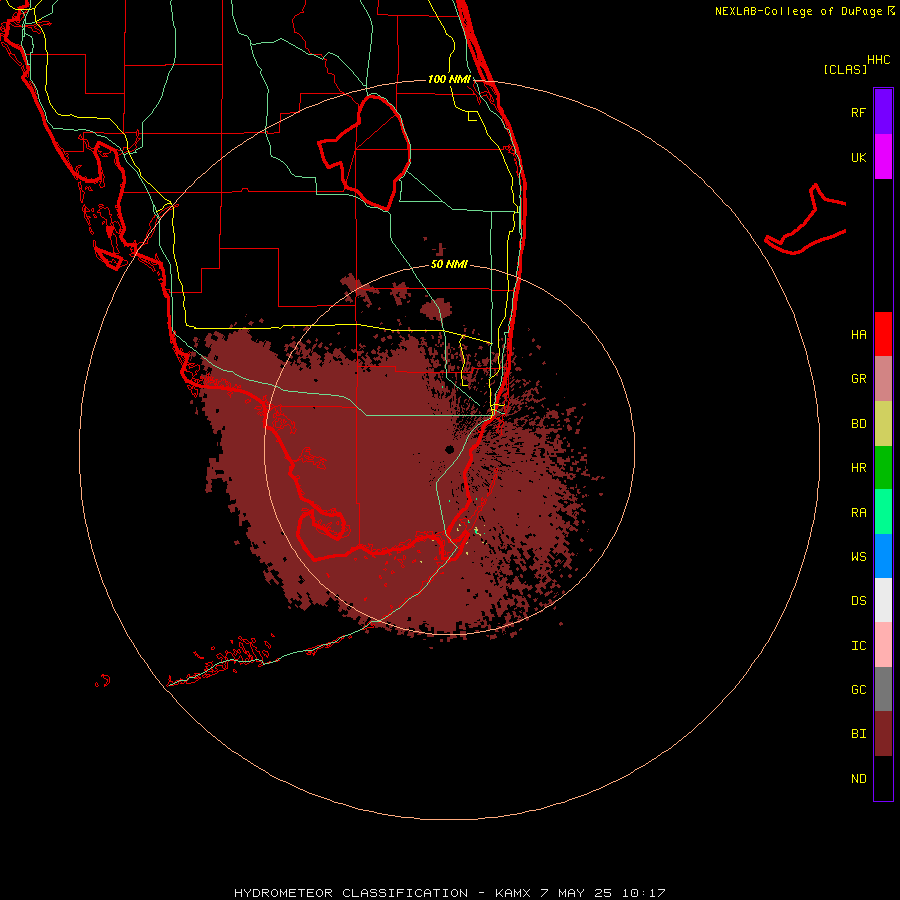The image size is (900, 900).
Task: Click the 'GC' legend label
Action: pos(858,689)
